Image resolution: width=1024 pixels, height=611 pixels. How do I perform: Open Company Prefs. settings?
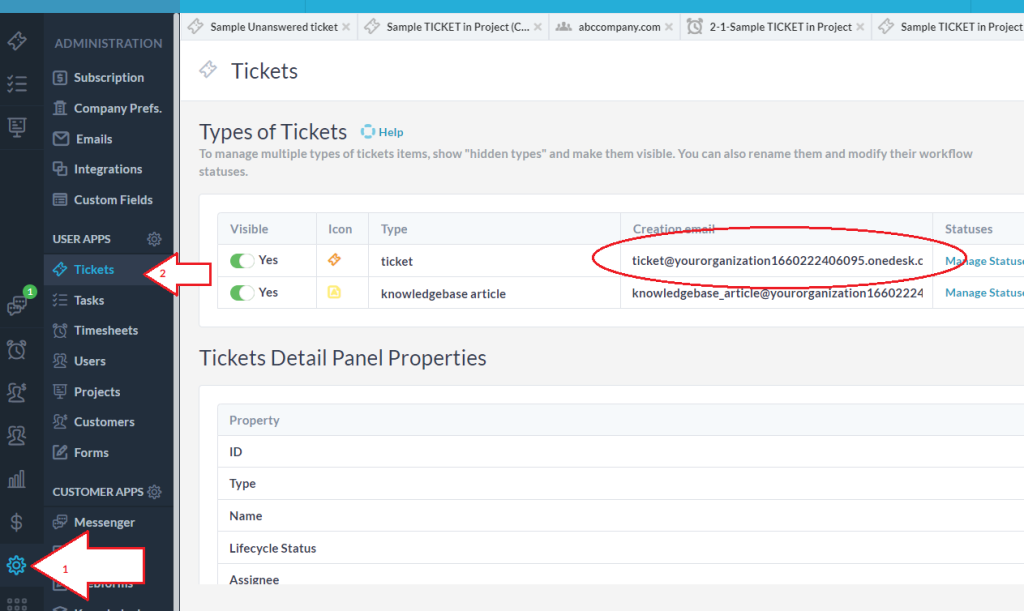[117, 108]
